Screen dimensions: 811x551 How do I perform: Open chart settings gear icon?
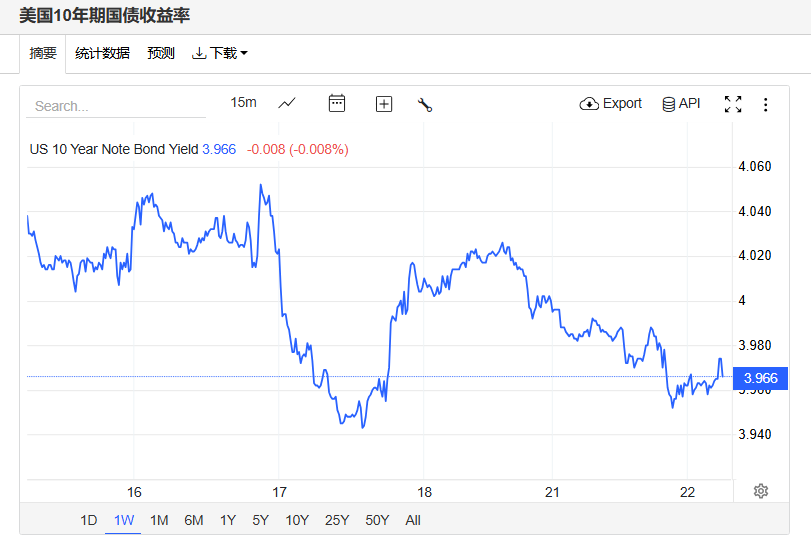761,491
